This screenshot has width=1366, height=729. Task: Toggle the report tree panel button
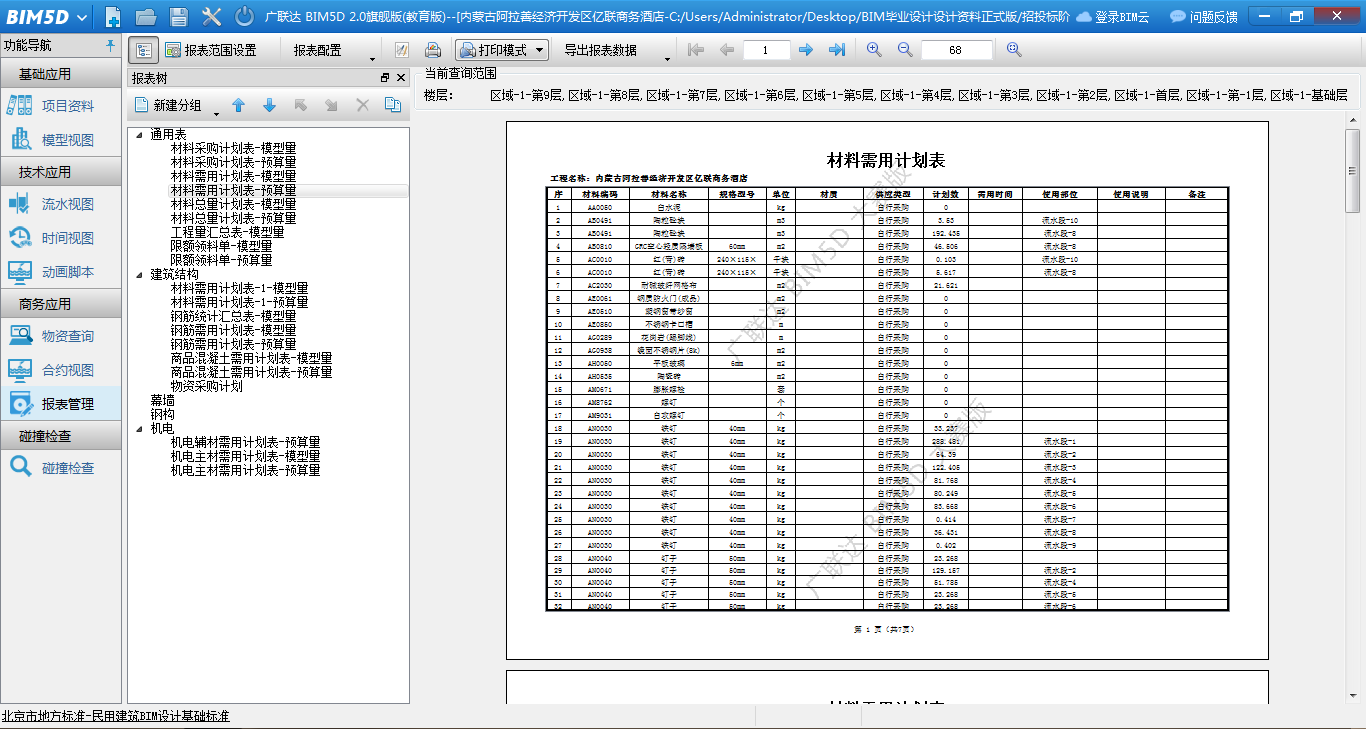[143, 50]
